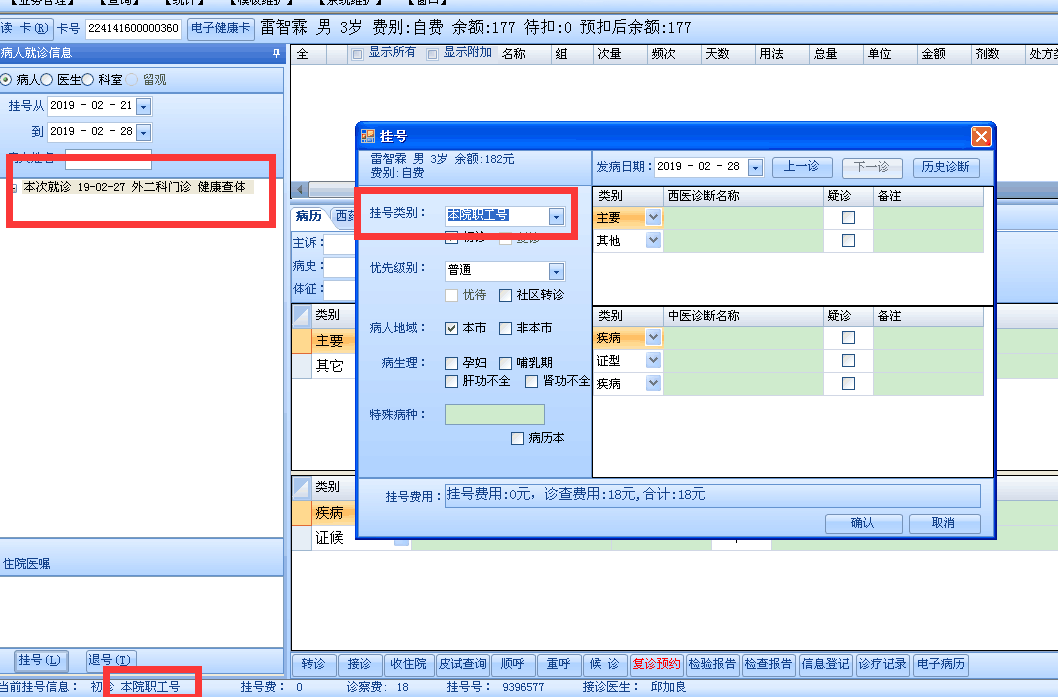Image resolution: width=1058 pixels, height=697 pixels.
Task: Tick 疑诊 checkbox in 证型 row
Action: 848,360
